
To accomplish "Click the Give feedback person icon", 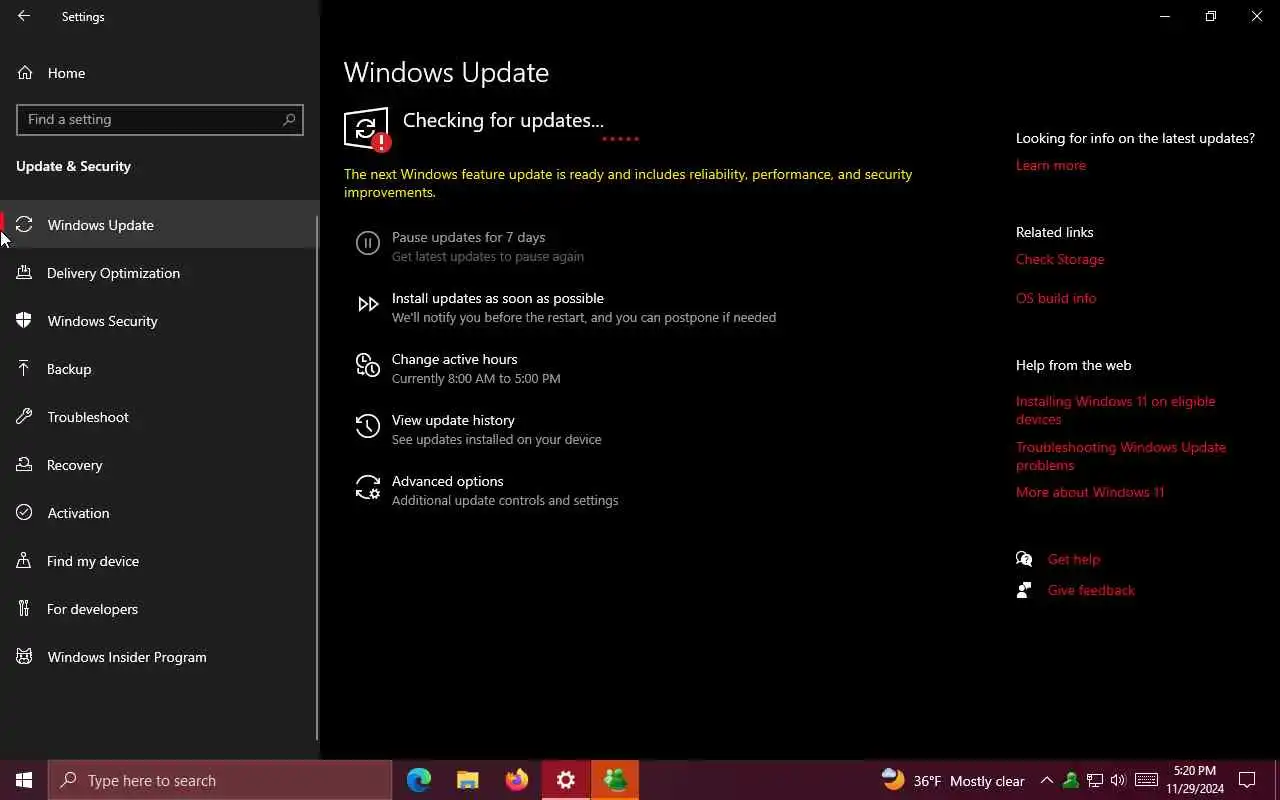I will (x=1024, y=590).
